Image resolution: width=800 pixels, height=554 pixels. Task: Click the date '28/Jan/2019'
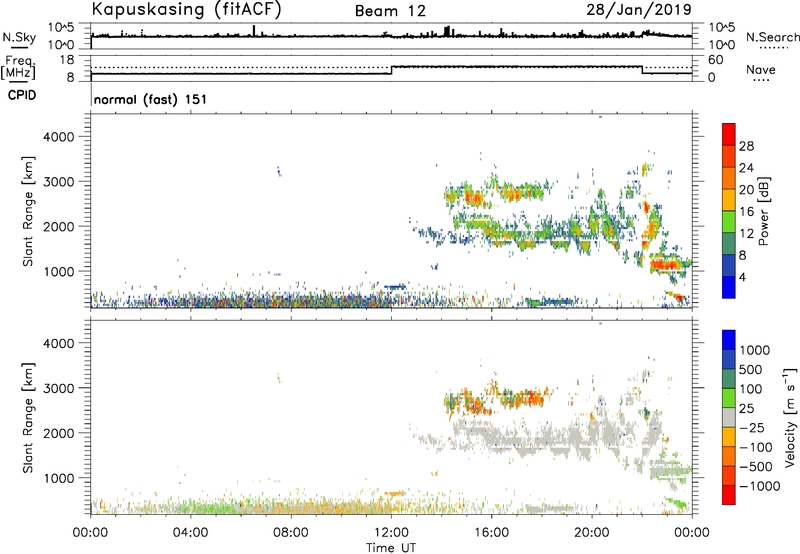[639, 10]
